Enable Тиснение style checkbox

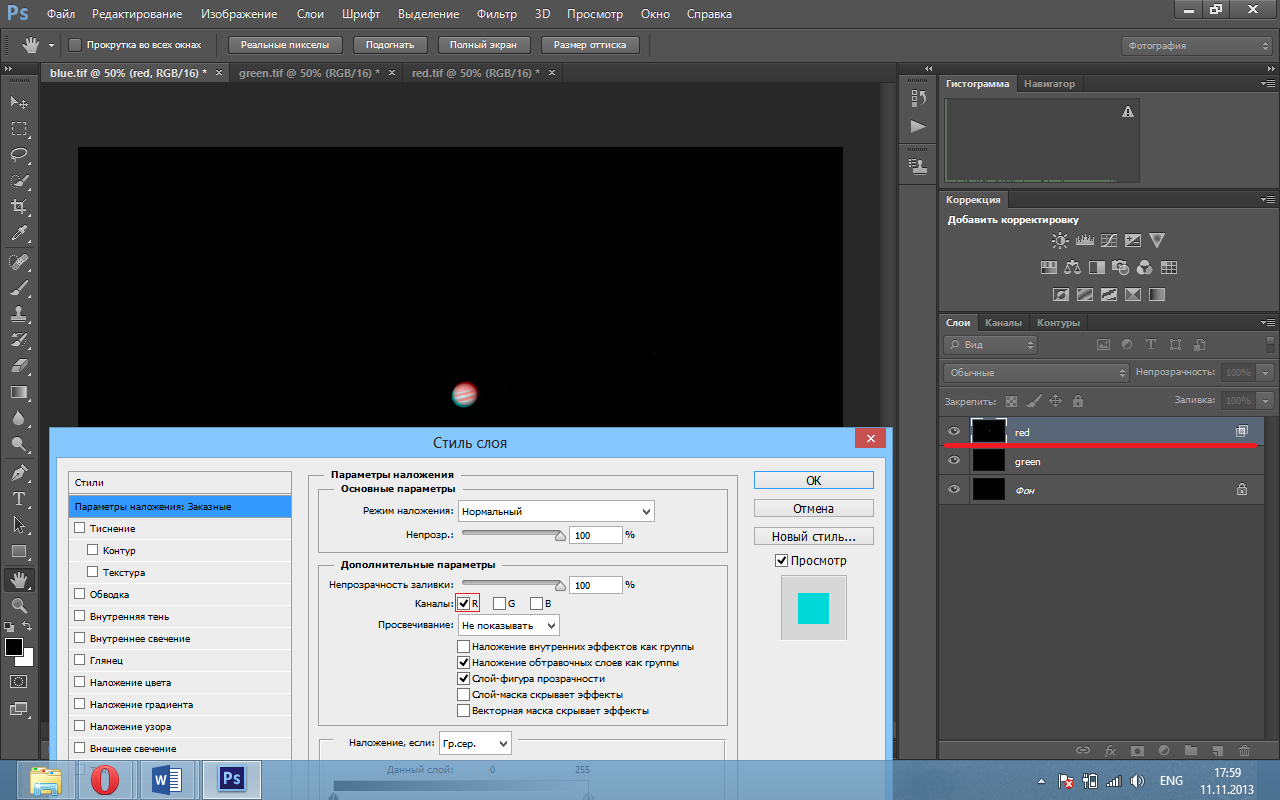pos(80,528)
